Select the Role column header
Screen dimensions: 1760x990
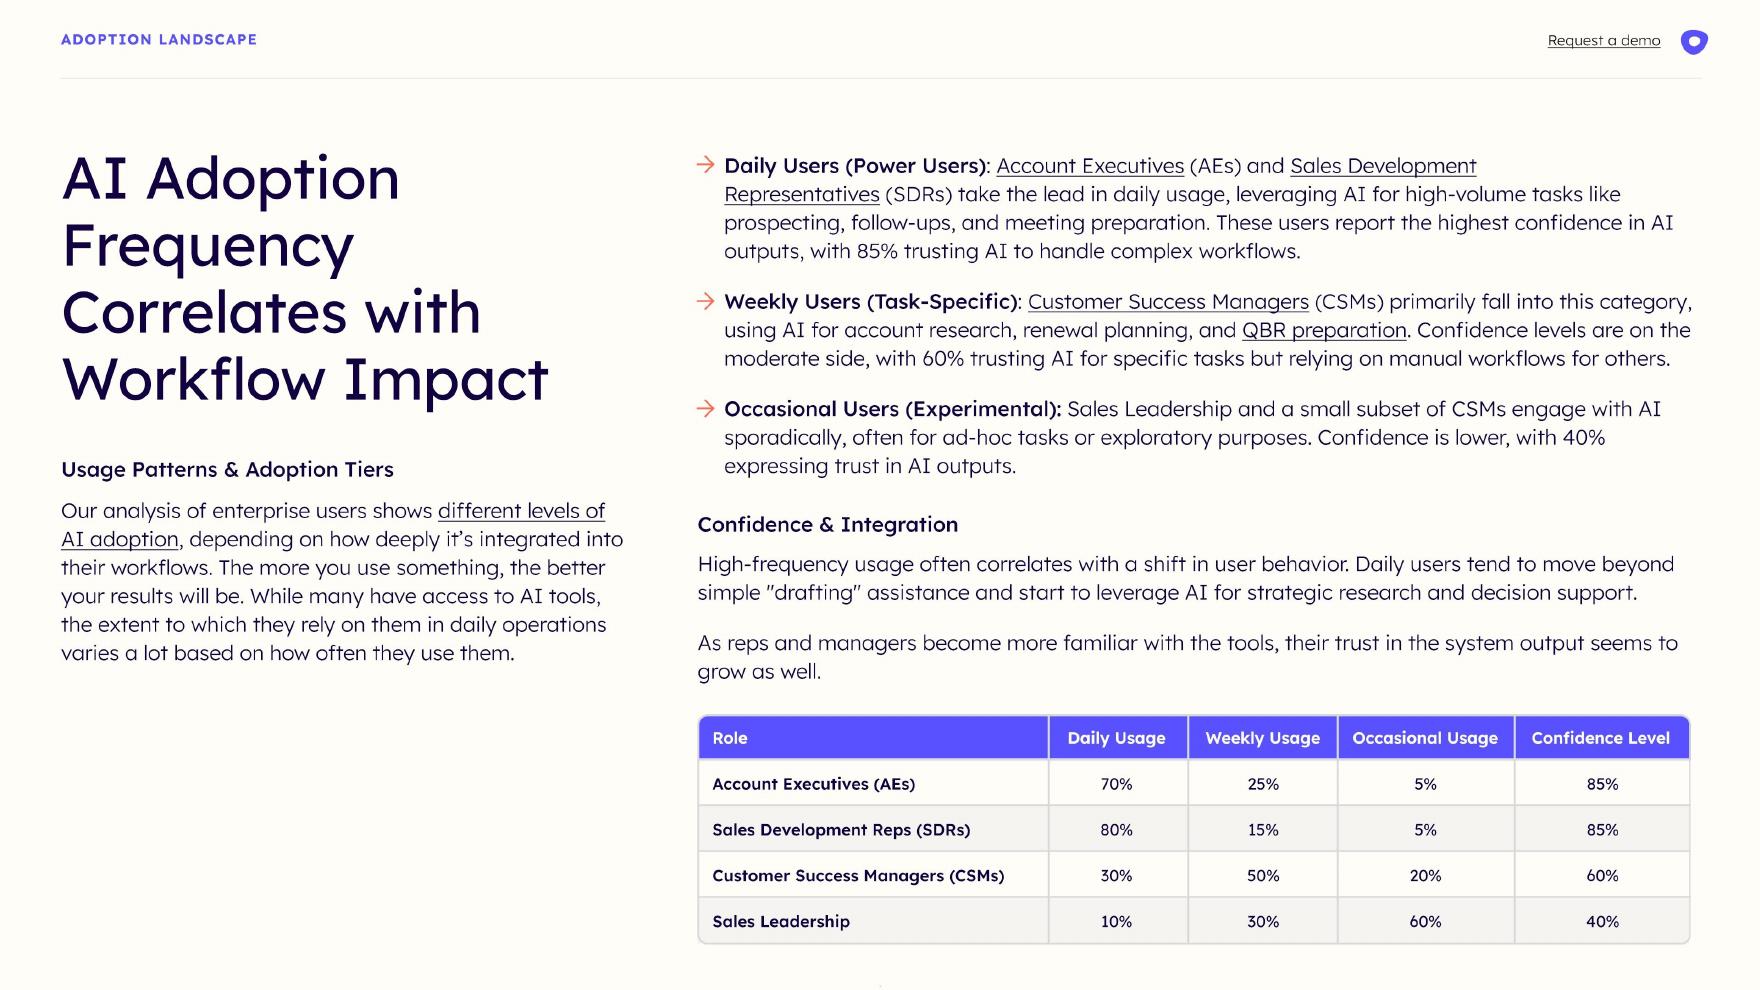pyautogui.click(x=873, y=738)
